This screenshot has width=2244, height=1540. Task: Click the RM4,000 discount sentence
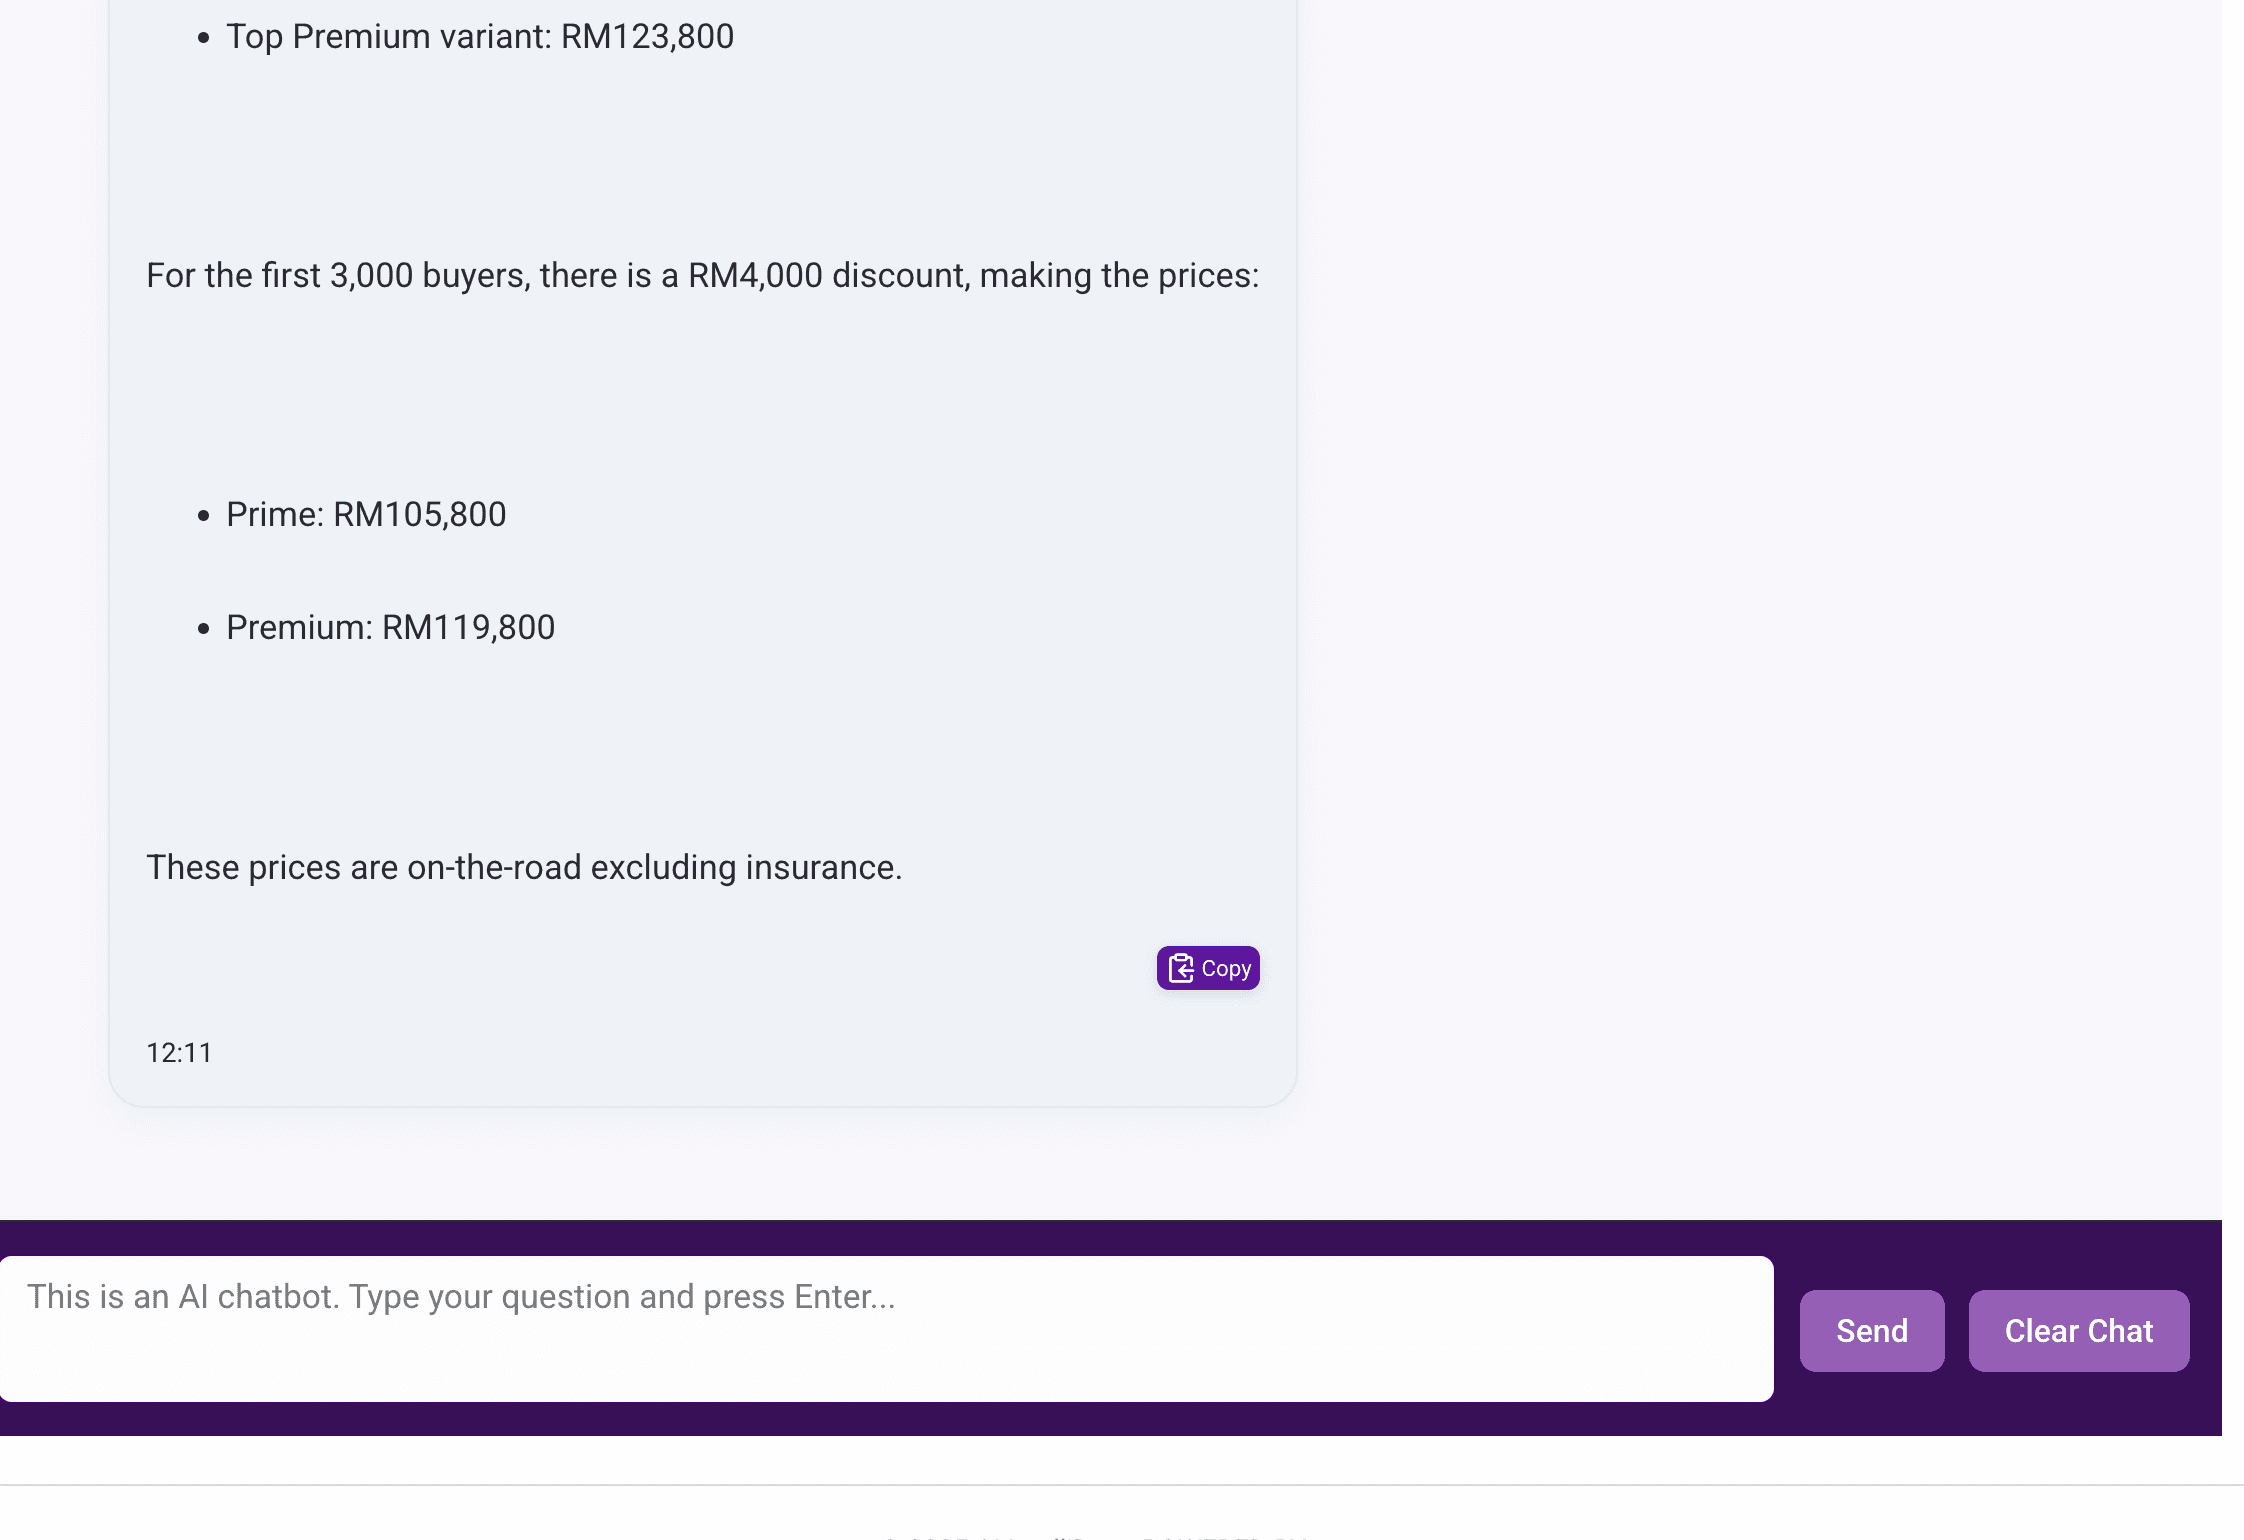[x=702, y=275]
